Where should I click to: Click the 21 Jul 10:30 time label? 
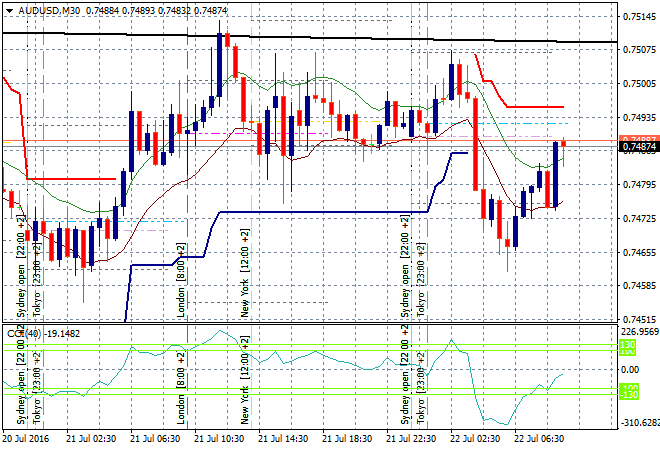(219, 439)
